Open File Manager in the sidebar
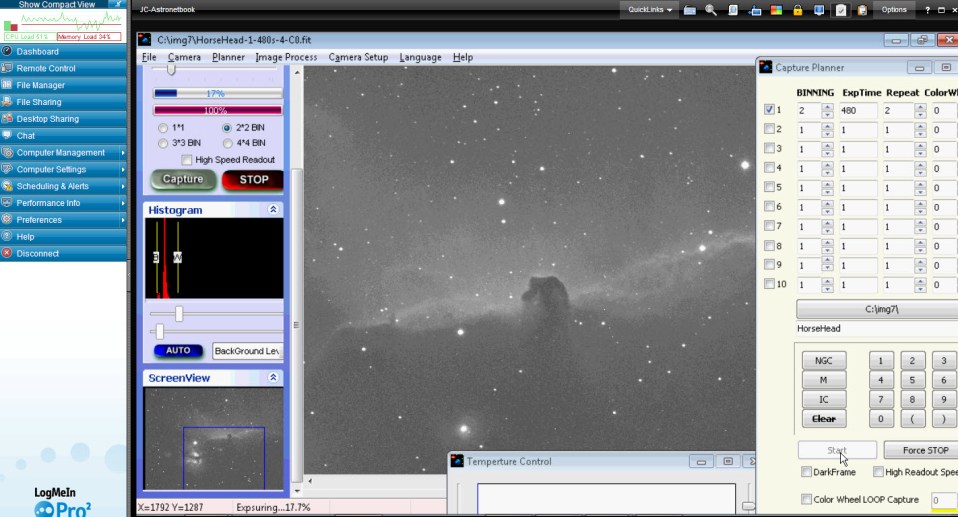This screenshot has width=958, height=517. (41, 85)
